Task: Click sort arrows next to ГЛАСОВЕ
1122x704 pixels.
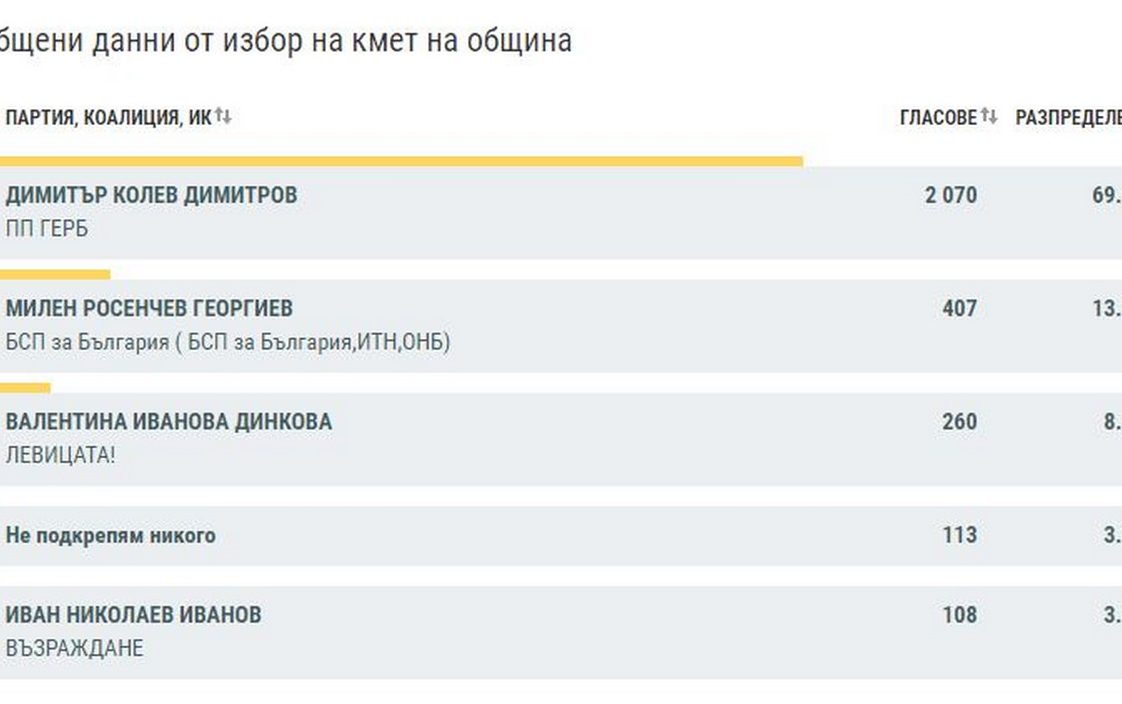Action: (989, 117)
